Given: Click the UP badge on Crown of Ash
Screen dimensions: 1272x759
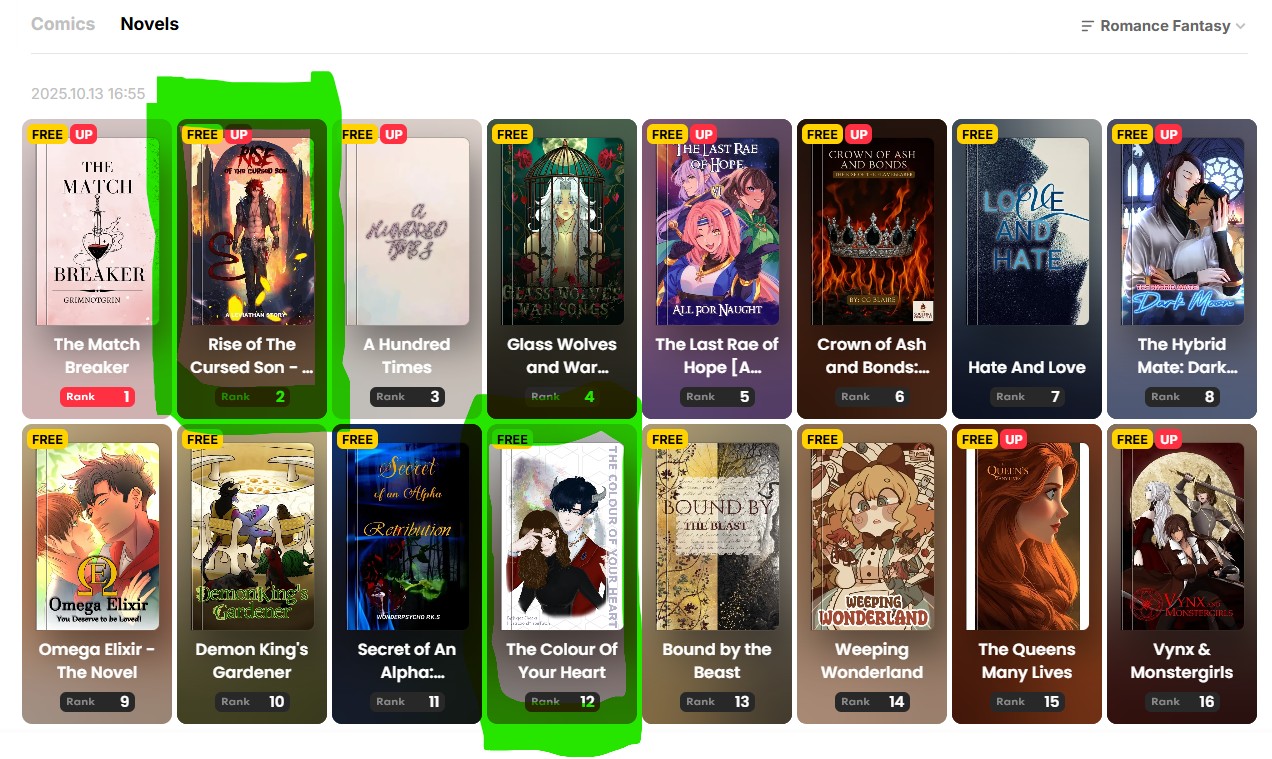Looking at the screenshot, I should [859, 134].
